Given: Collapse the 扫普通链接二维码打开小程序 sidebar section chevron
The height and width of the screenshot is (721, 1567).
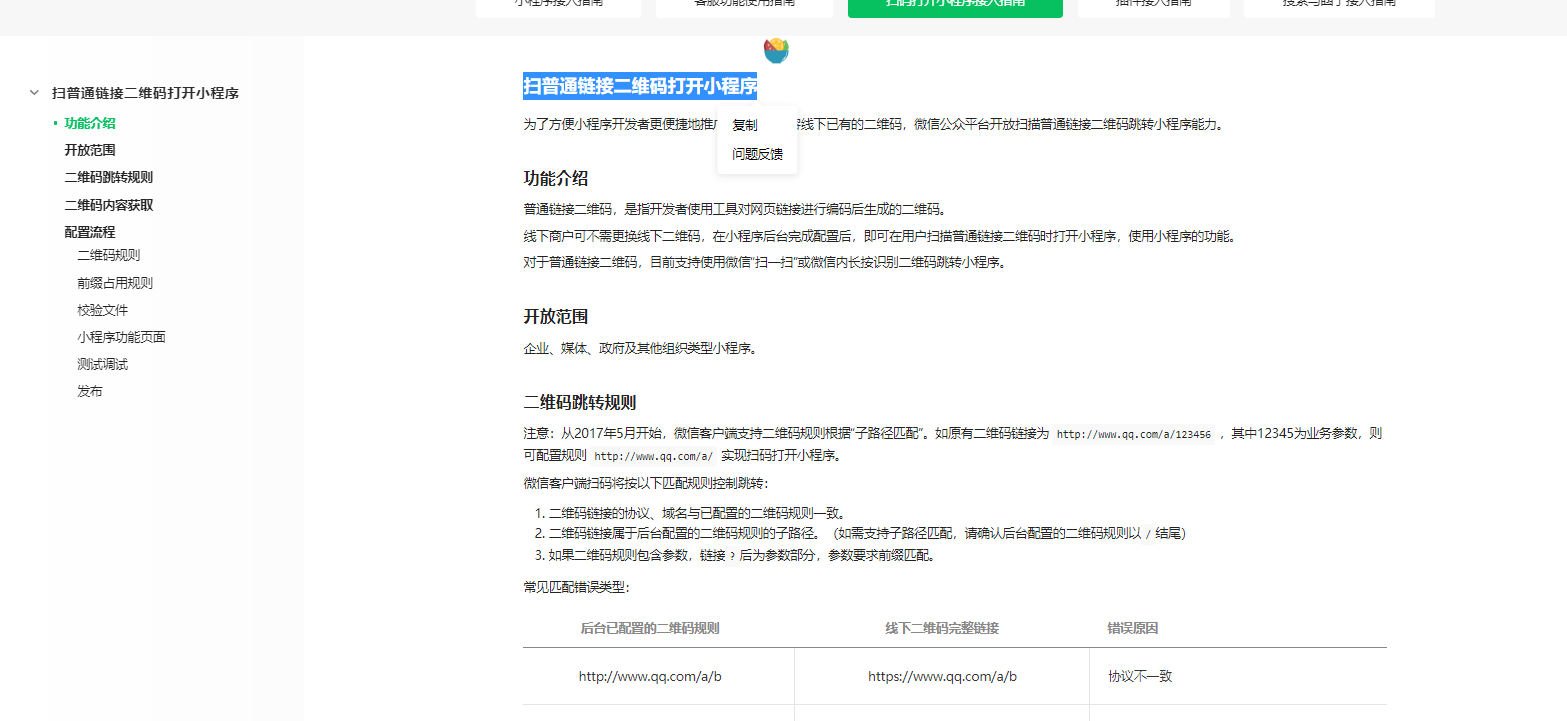Looking at the screenshot, I should [x=34, y=93].
